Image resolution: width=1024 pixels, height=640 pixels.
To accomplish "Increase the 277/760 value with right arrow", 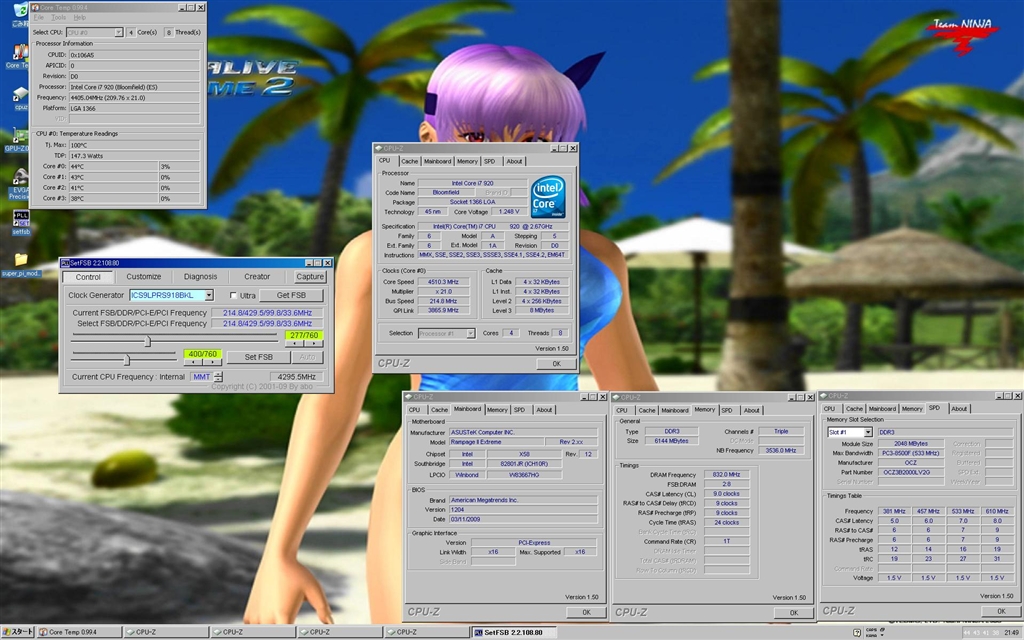I will click(313, 343).
